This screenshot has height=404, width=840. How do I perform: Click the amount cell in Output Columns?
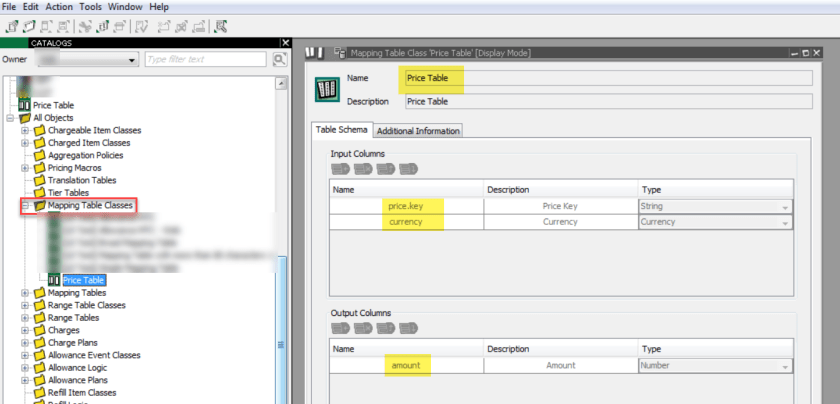pos(407,365)
